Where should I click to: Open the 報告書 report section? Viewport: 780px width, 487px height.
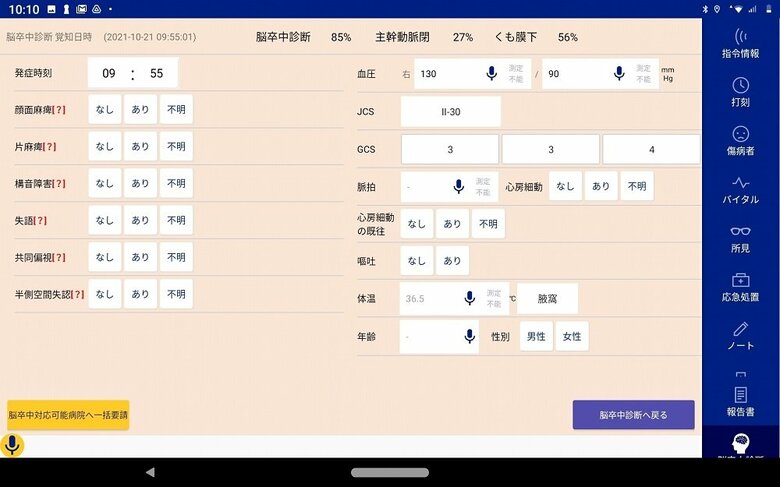point(740,401)
